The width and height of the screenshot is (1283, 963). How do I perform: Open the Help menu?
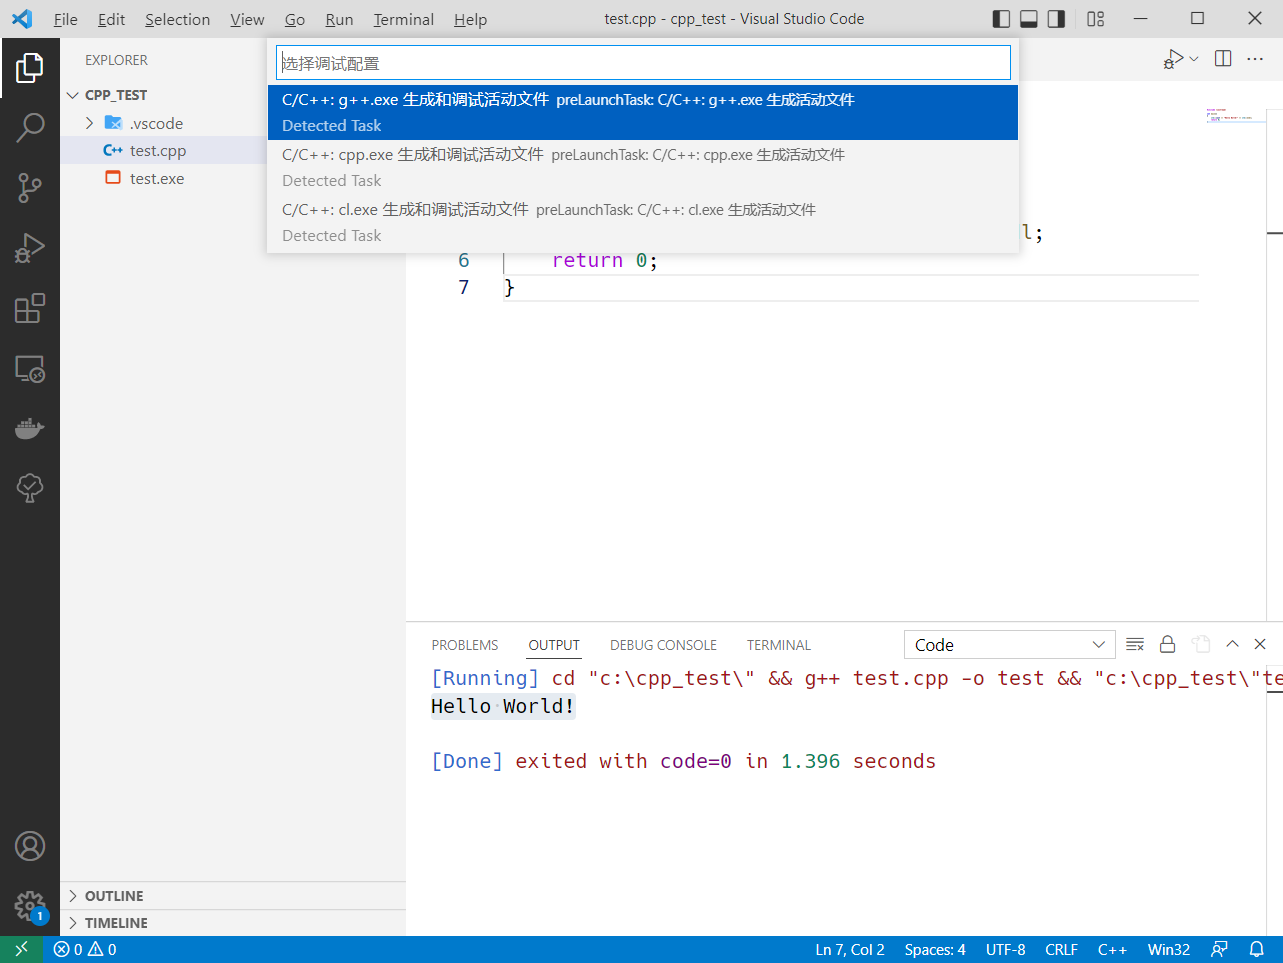point(470,19)
